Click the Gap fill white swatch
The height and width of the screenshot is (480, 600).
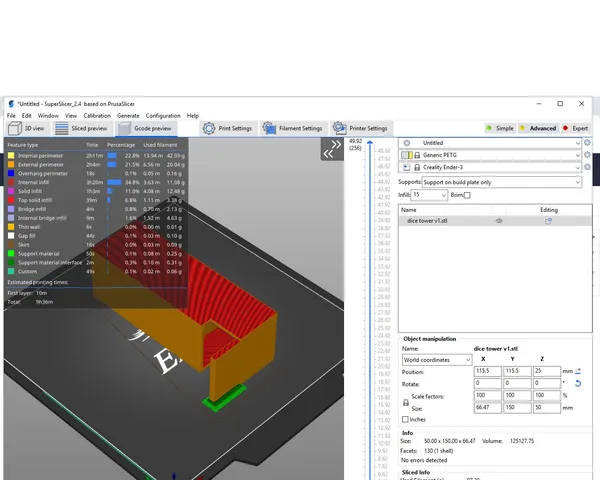(11, 236)
